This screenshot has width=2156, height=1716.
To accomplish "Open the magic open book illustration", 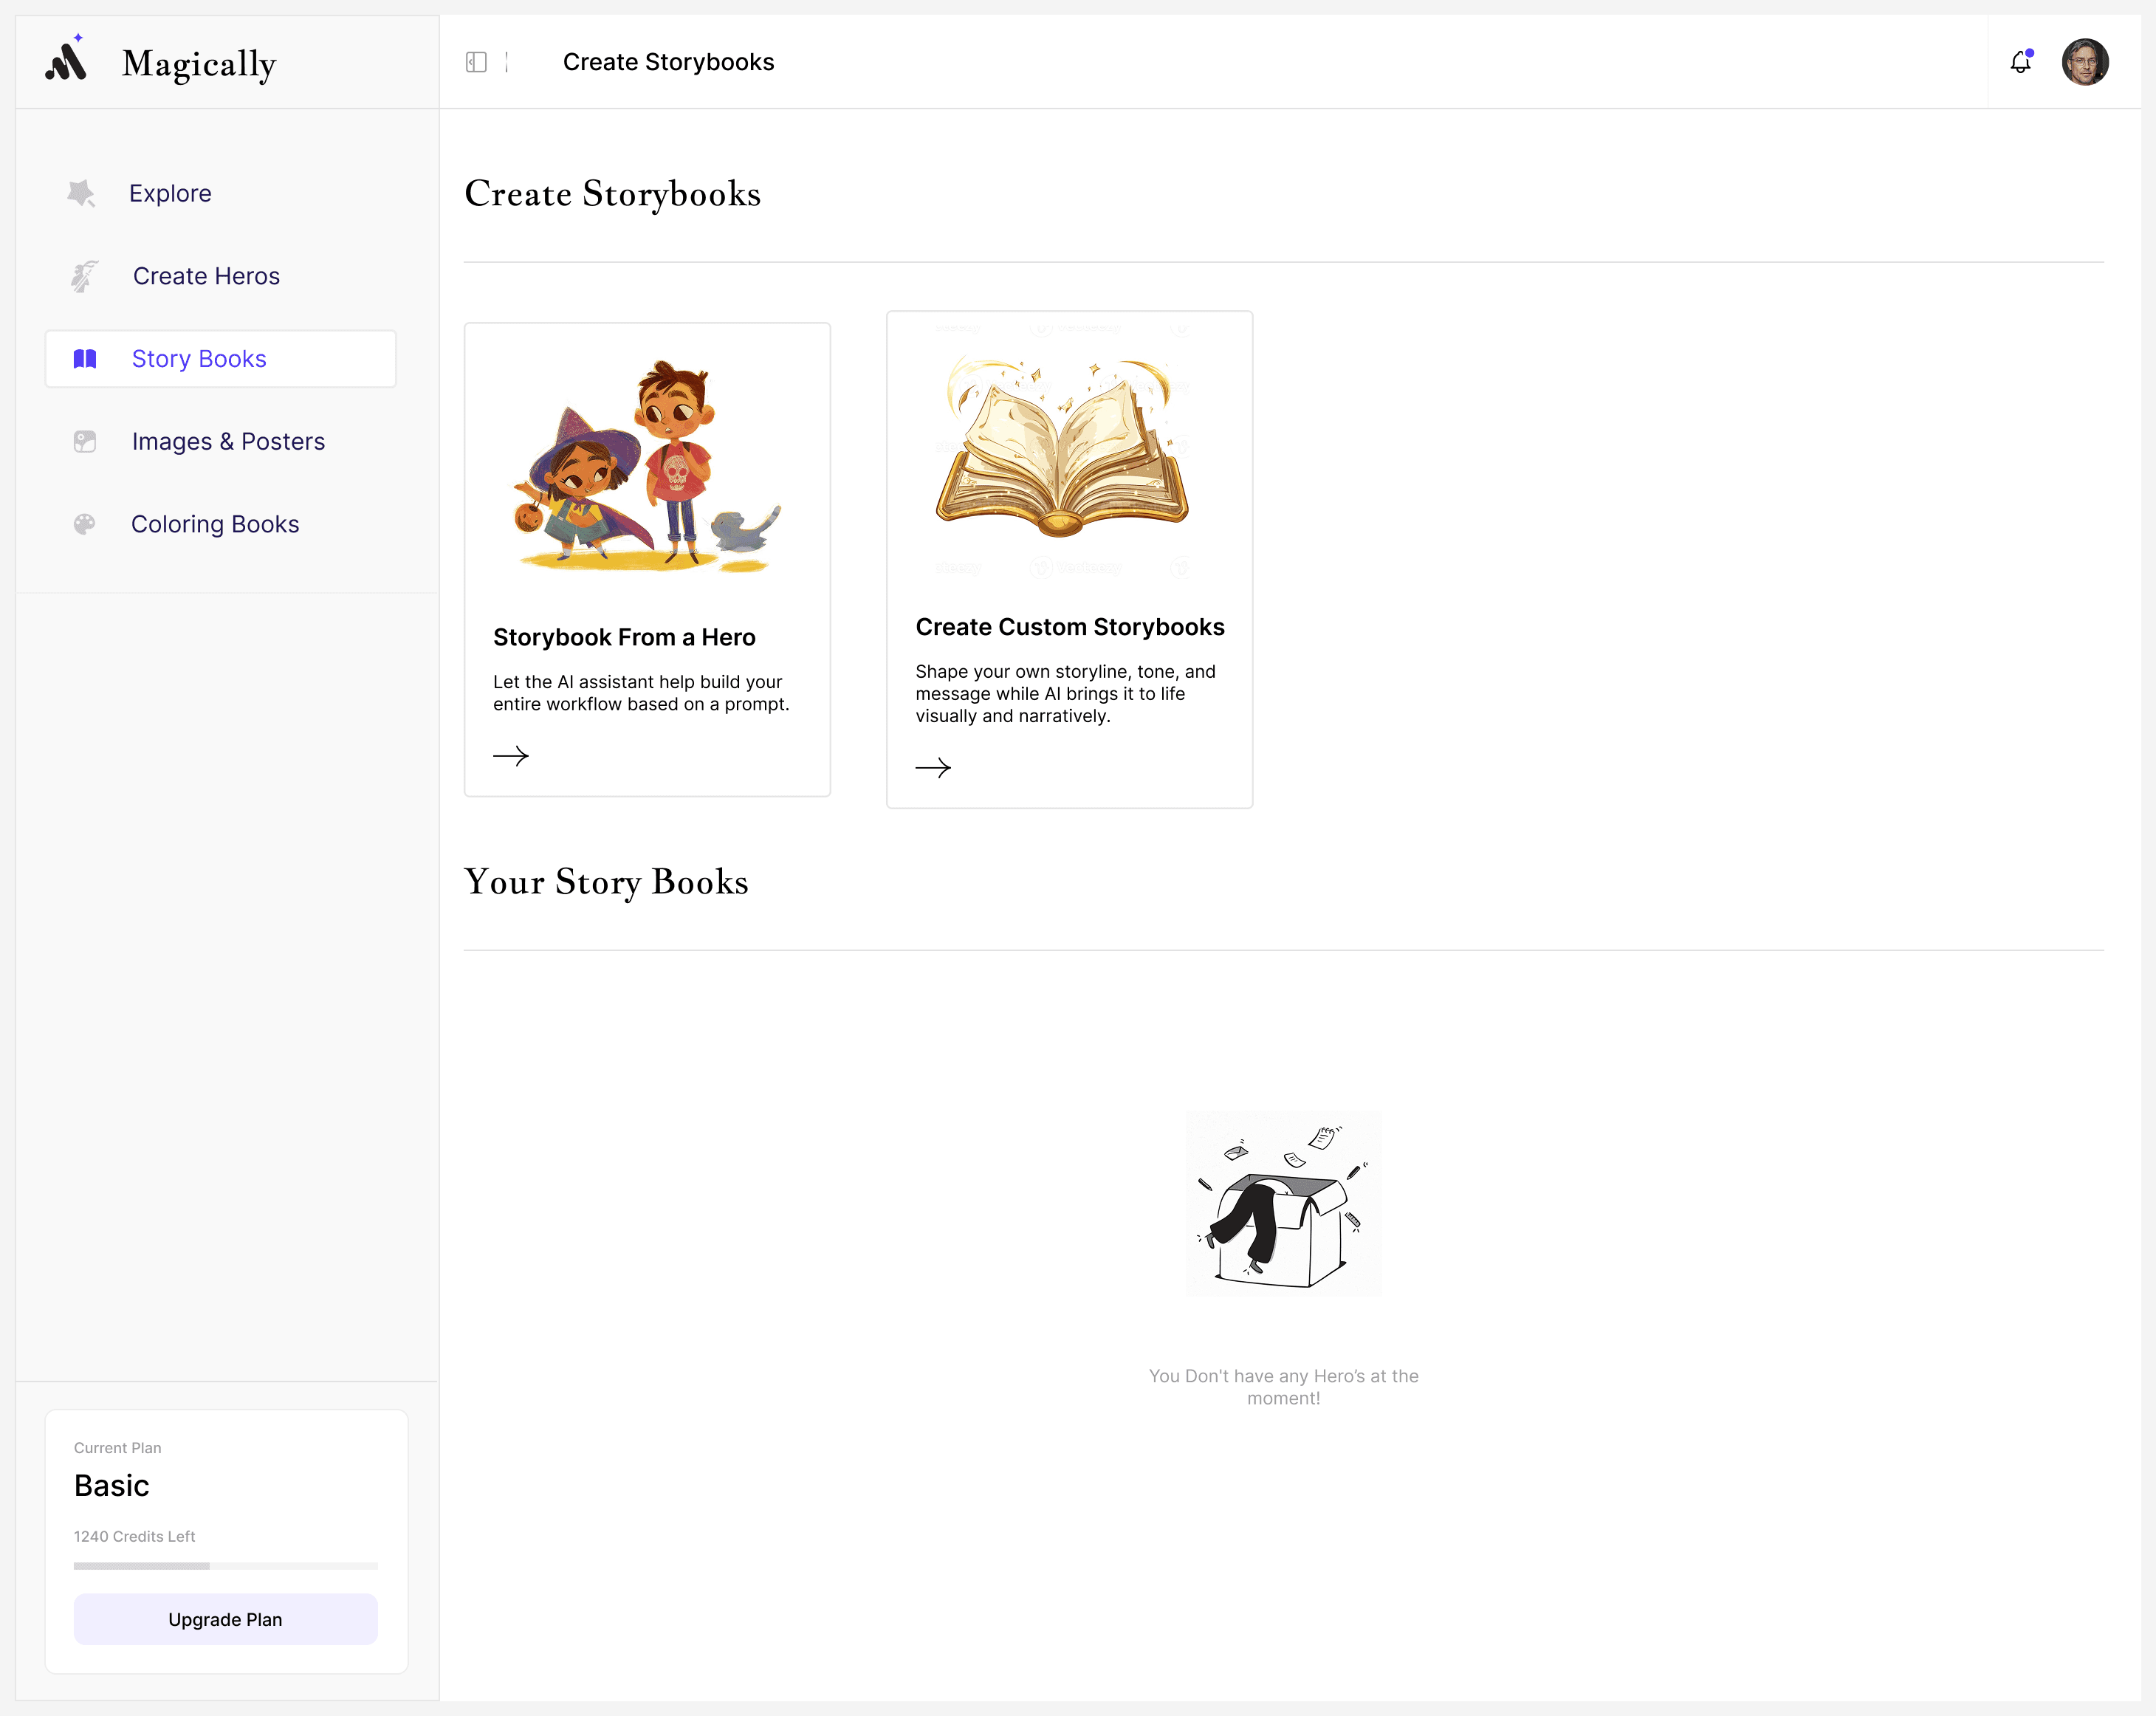I will click(1063, 448).
